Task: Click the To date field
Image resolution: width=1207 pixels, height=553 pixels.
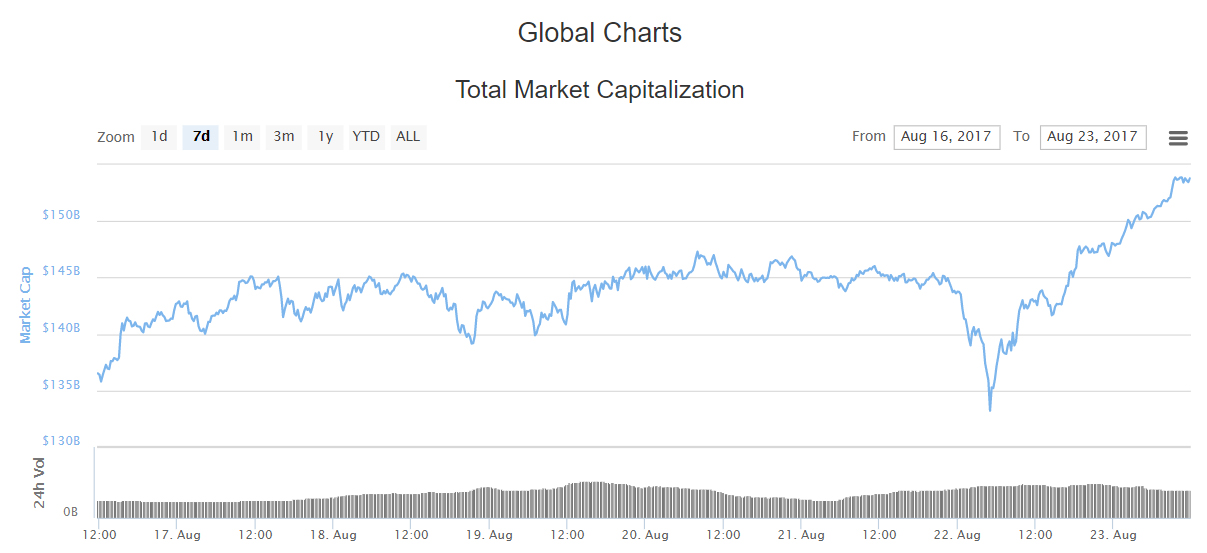Action: coord(1092,137)
